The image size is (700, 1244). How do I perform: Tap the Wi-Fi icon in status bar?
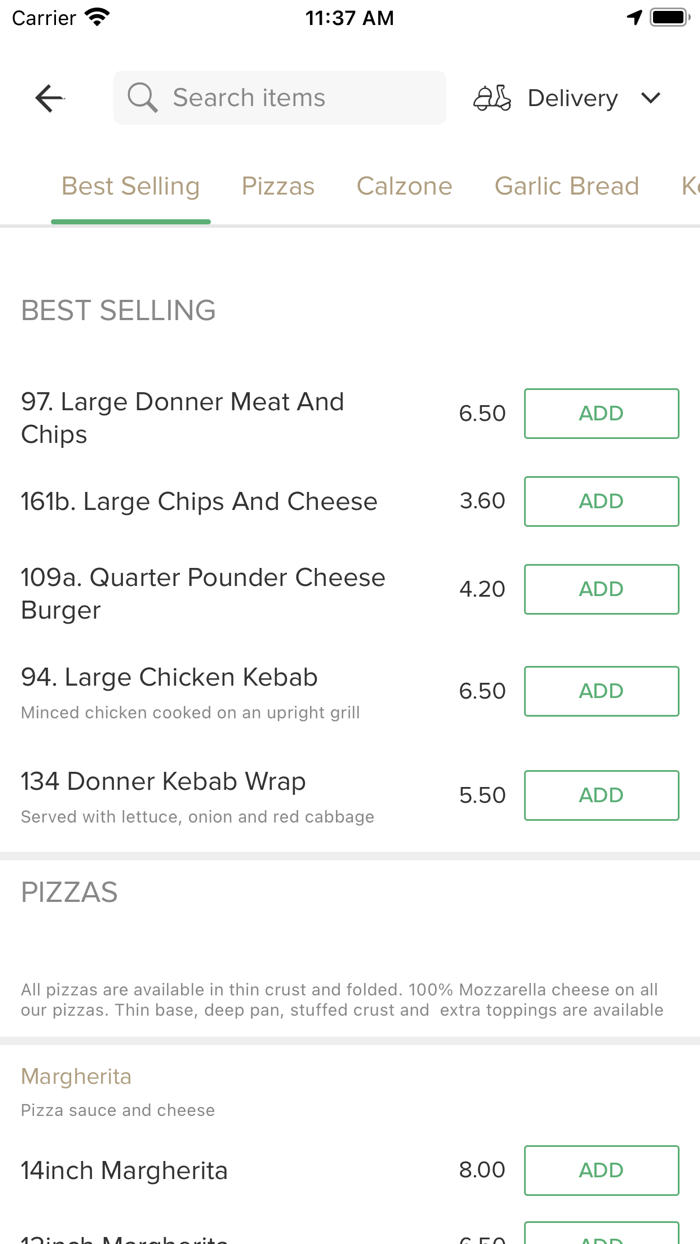(96, 16)
